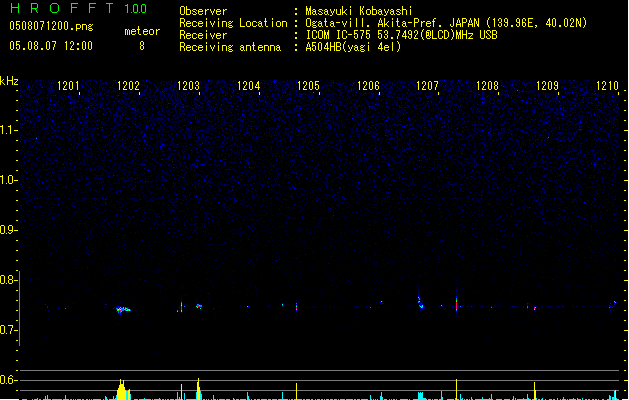This screenshot has height=400, width=629.
Task: Click the meteor count label
Action: (x=142, y=31)
